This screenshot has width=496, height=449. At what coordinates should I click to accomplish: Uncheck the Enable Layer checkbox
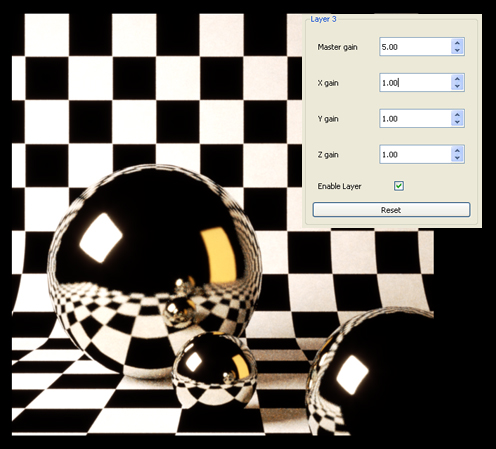(x=399, y=186)
